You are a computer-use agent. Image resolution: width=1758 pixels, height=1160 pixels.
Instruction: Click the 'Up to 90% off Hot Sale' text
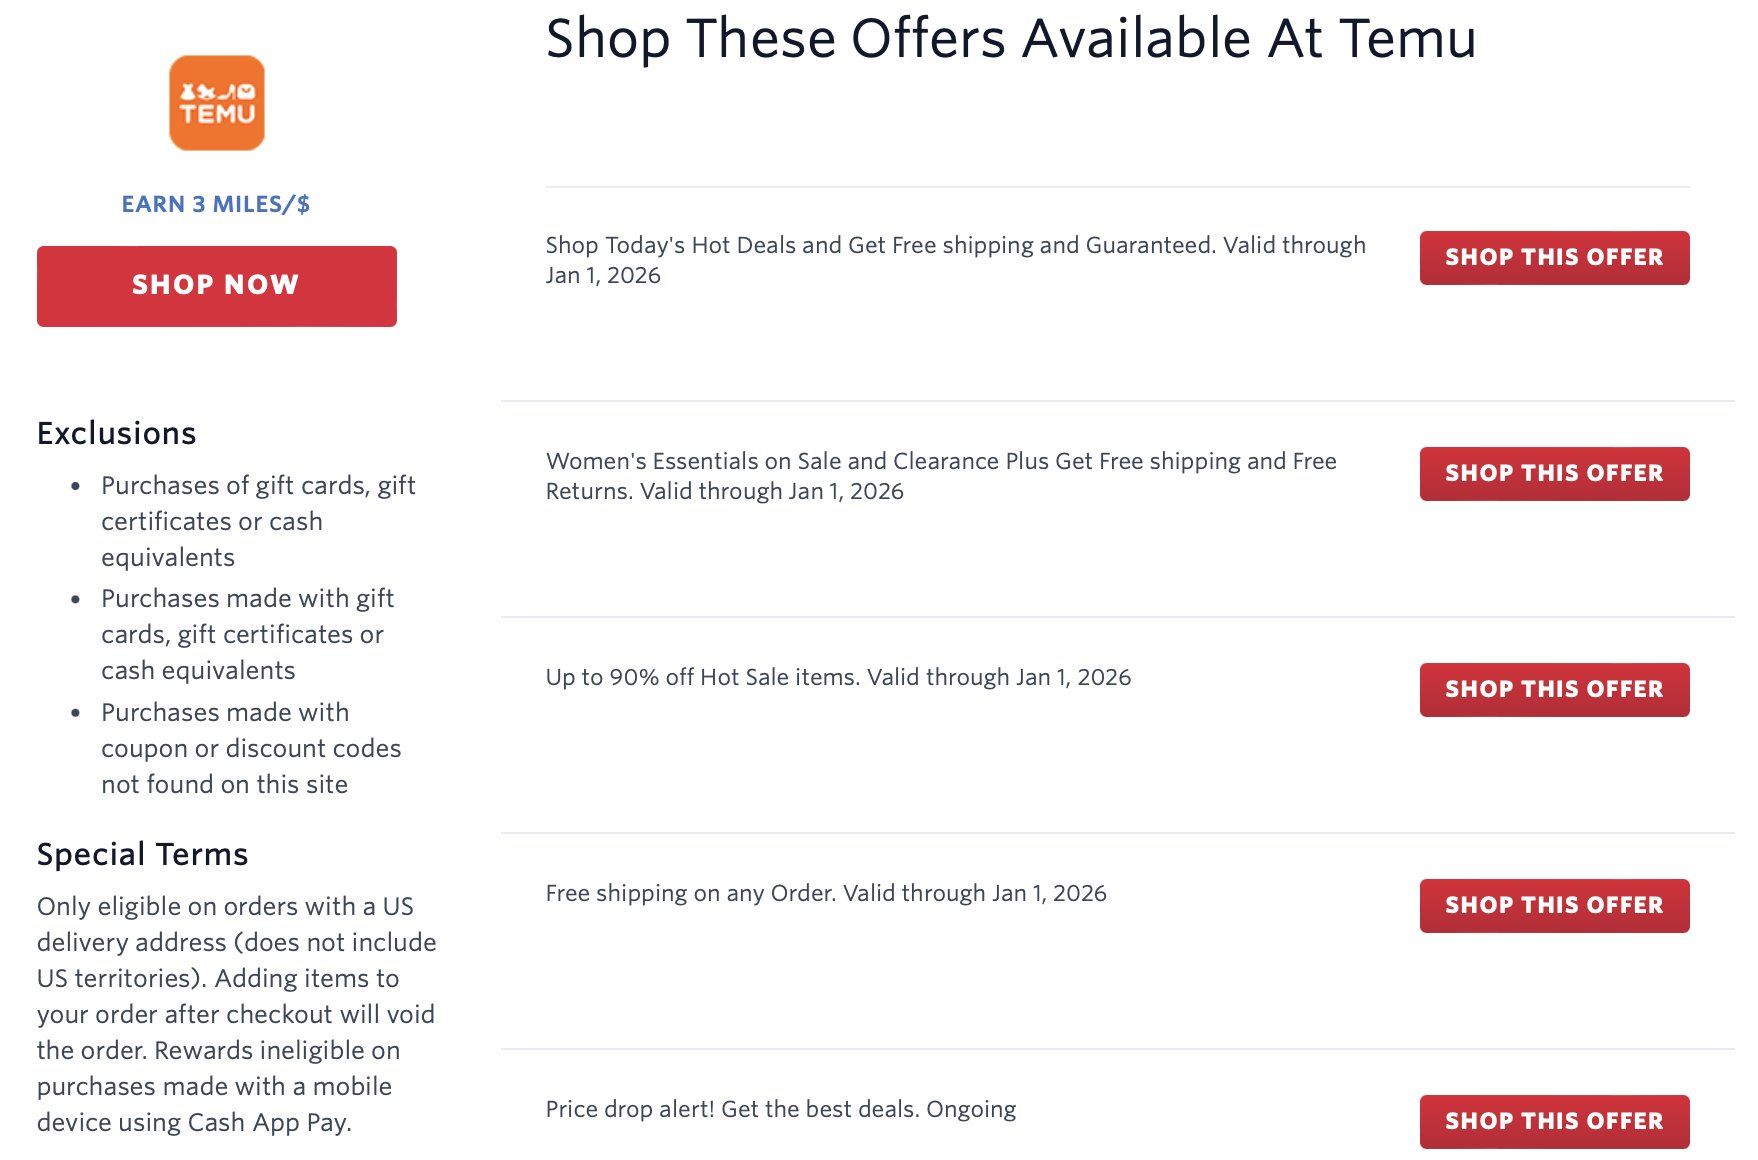click(x=838, y=677)
